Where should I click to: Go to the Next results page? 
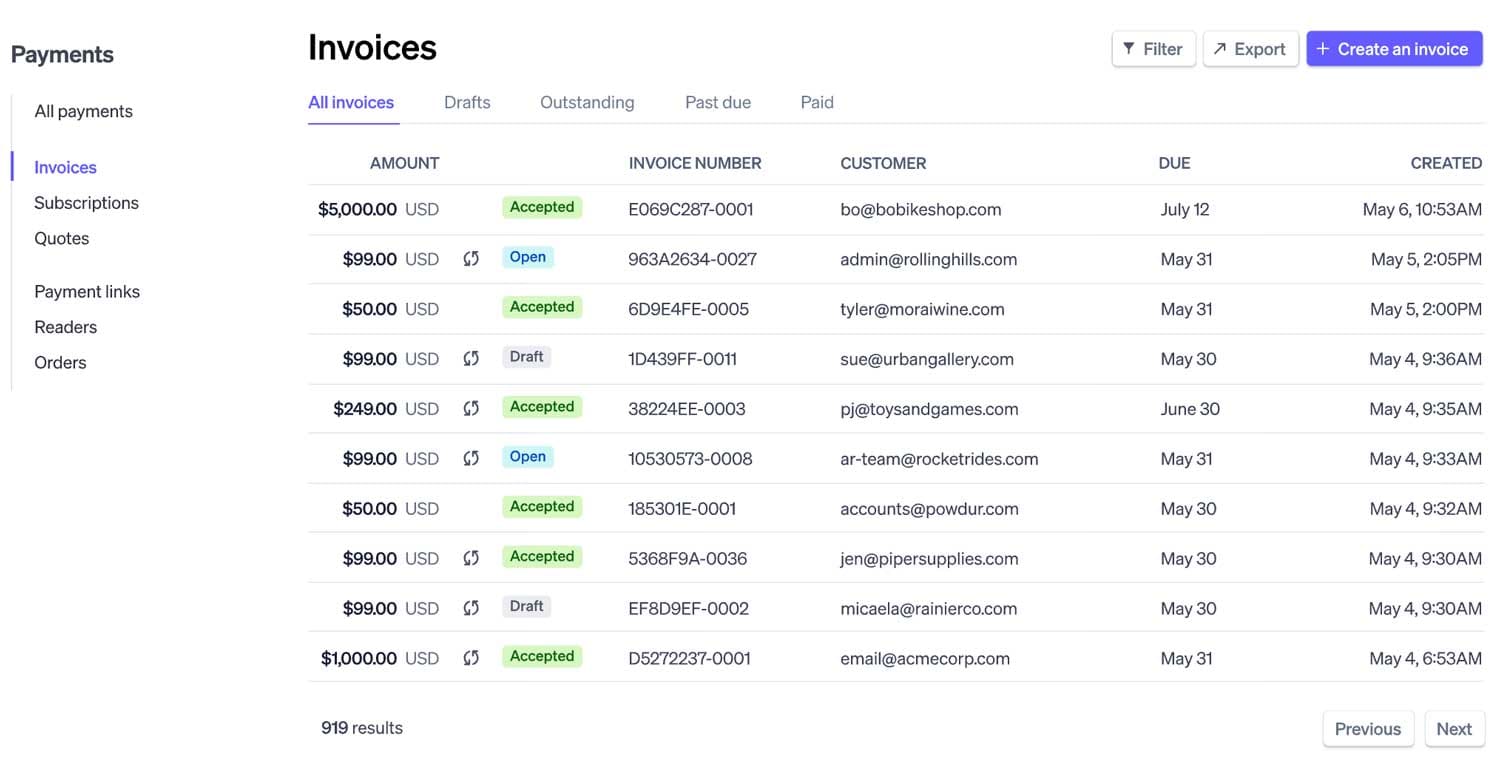point(1453,729)
